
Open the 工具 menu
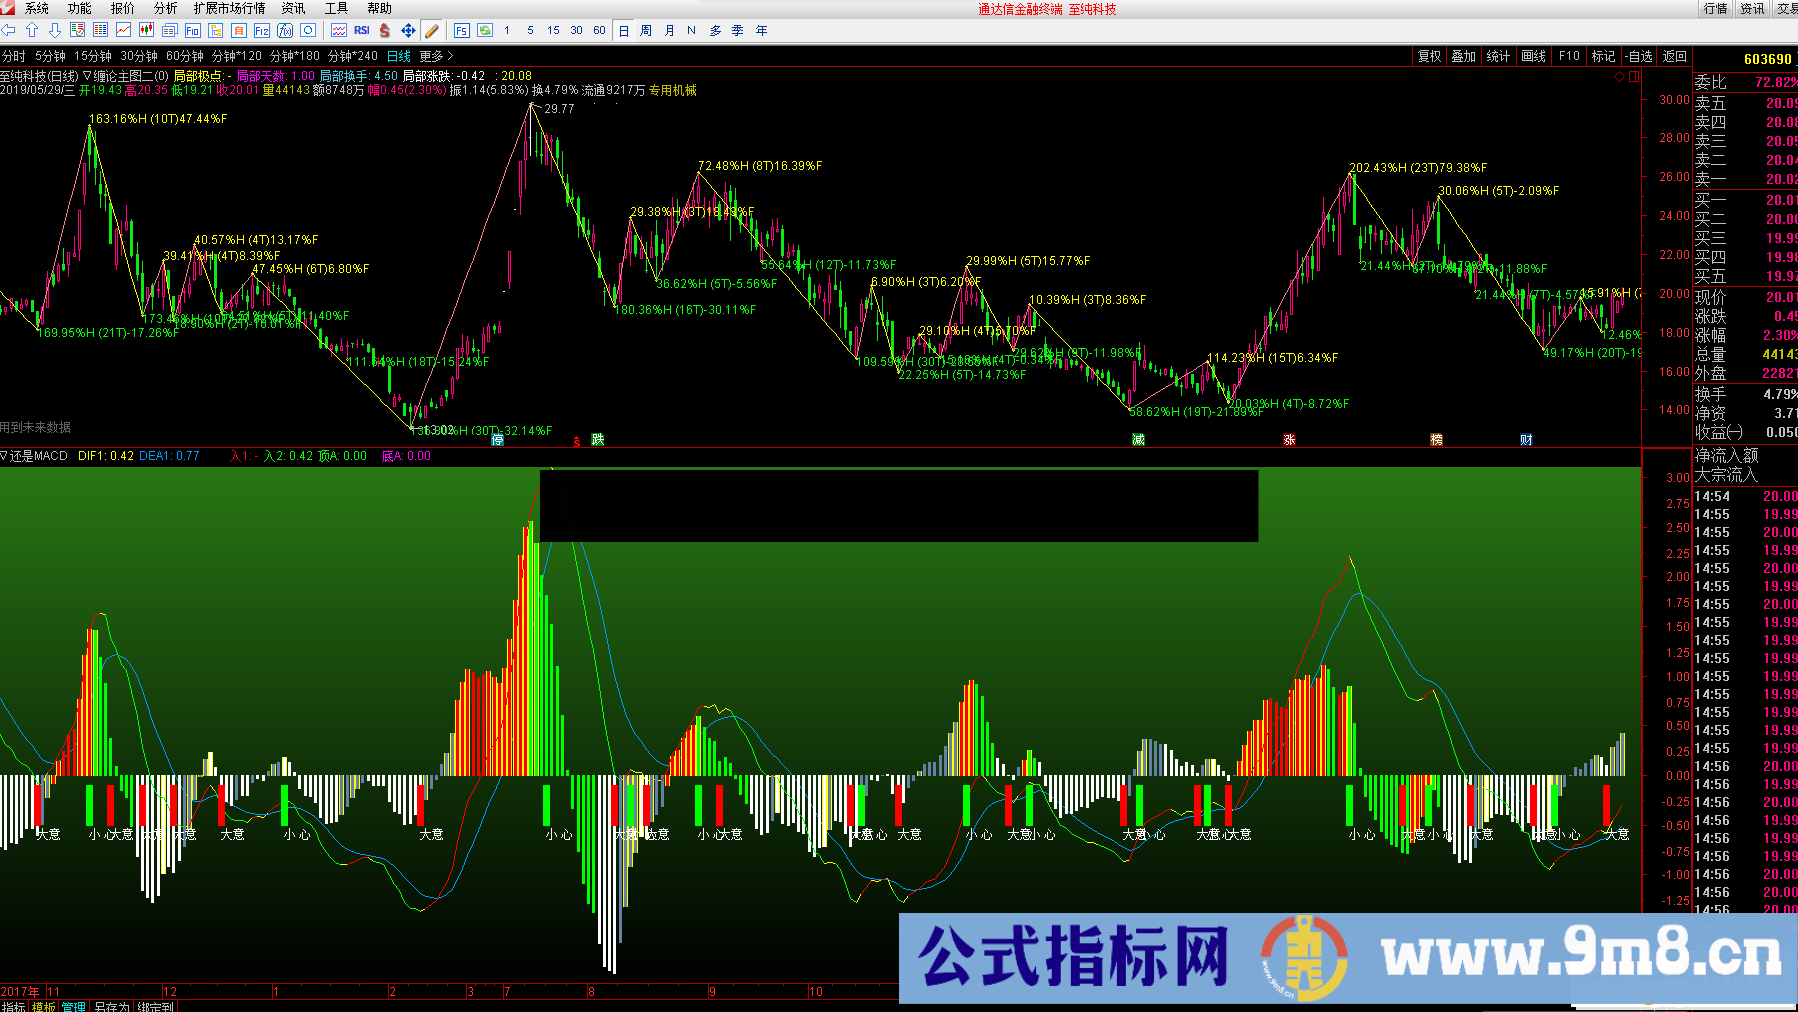tap(335, 8)
